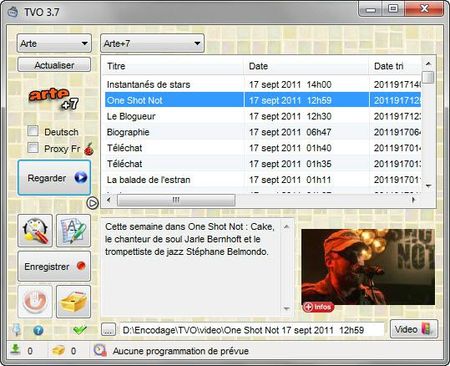The image size is (450, 366).
Task: Expand the Arte+7 category dropdown
Action: (152, 43)
